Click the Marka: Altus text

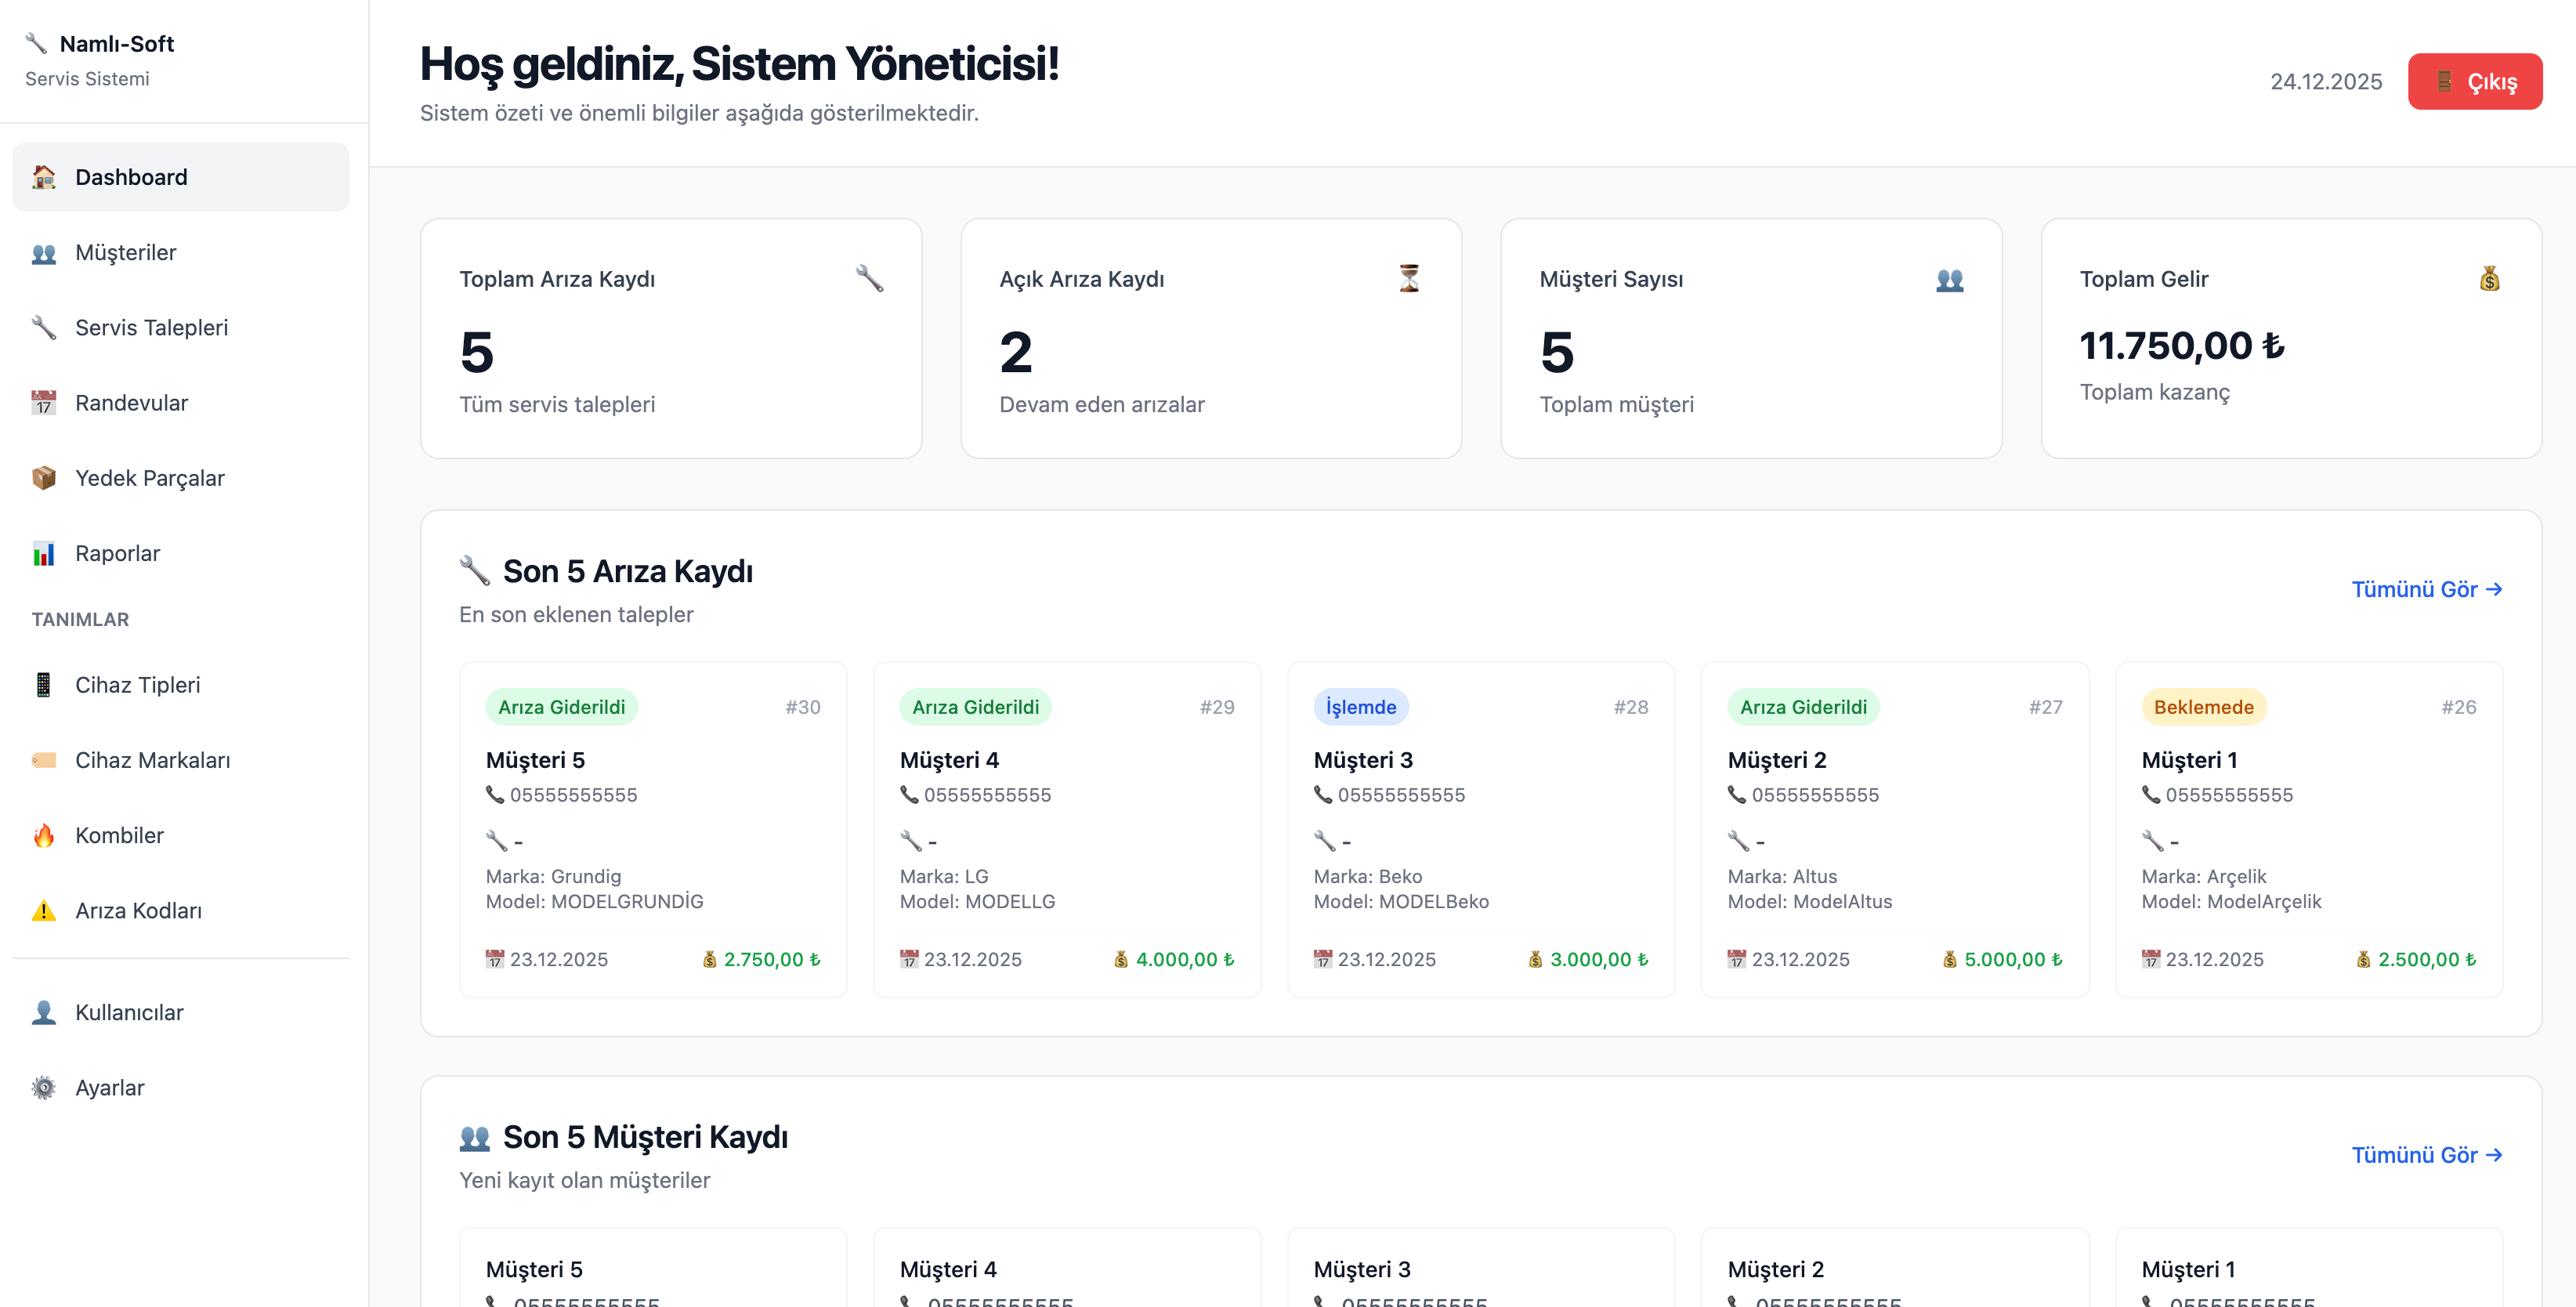tap(1783, 877)
